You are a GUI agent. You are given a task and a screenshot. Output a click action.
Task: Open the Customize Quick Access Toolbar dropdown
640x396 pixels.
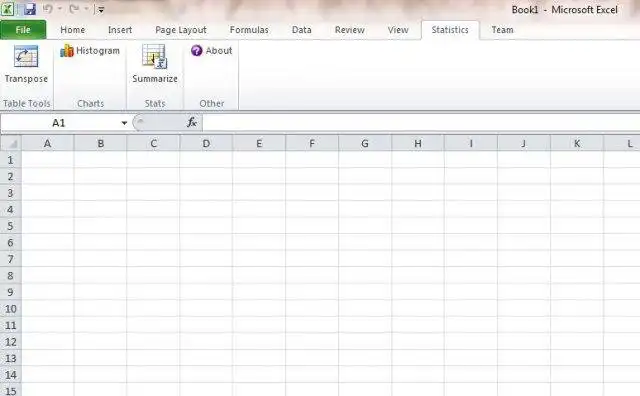coord(100,9)
